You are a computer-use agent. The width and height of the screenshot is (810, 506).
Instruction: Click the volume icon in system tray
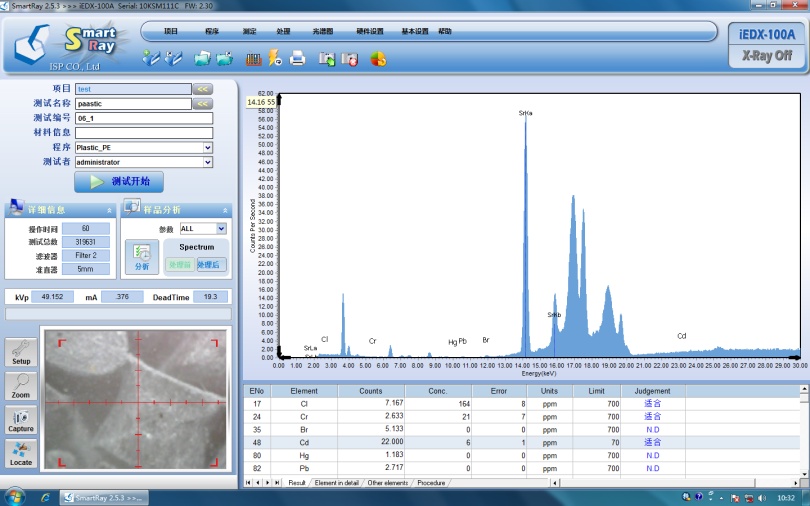click(762, 498)
